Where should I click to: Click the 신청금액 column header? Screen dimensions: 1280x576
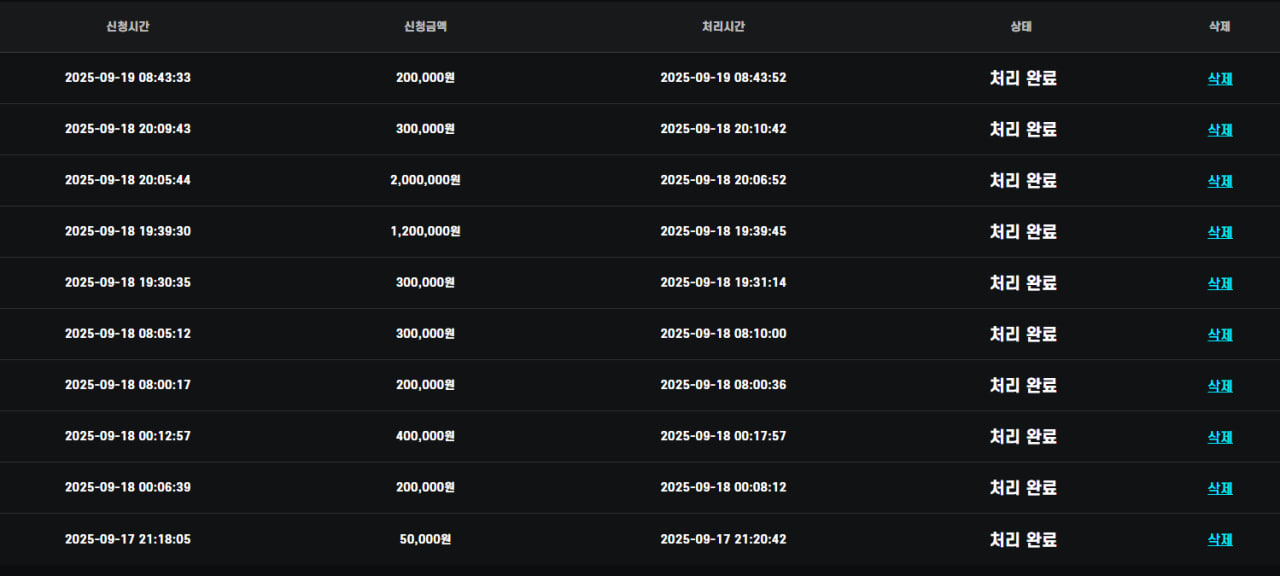point(425,27)
